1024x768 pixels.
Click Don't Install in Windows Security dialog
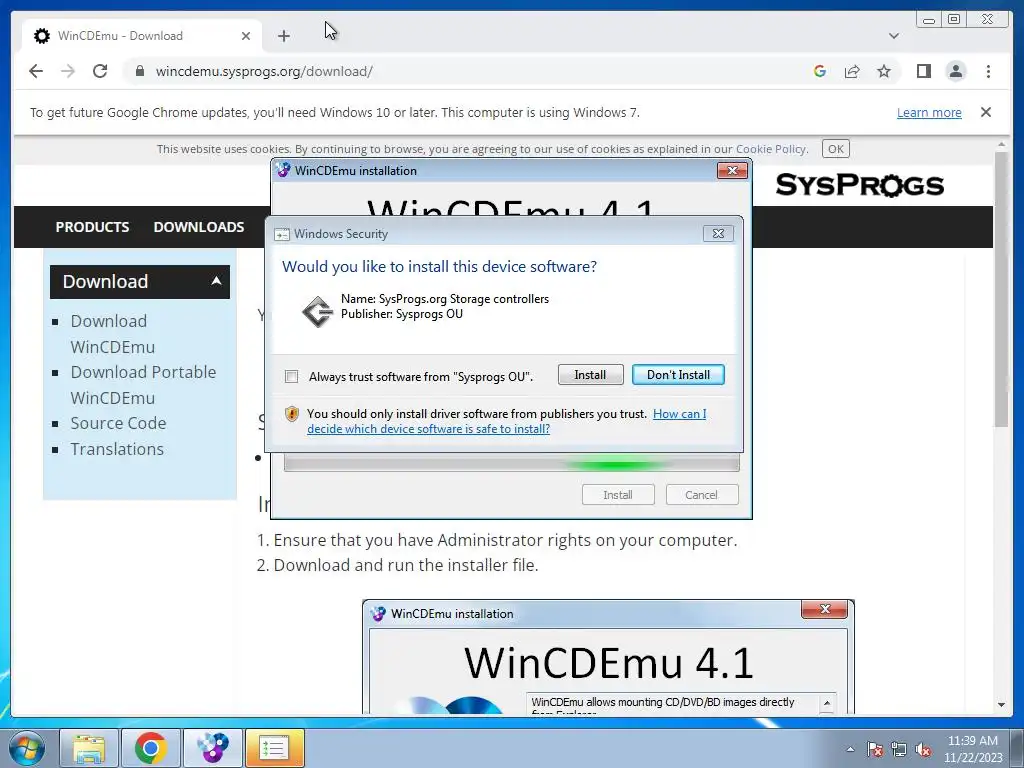click(678, 375)
